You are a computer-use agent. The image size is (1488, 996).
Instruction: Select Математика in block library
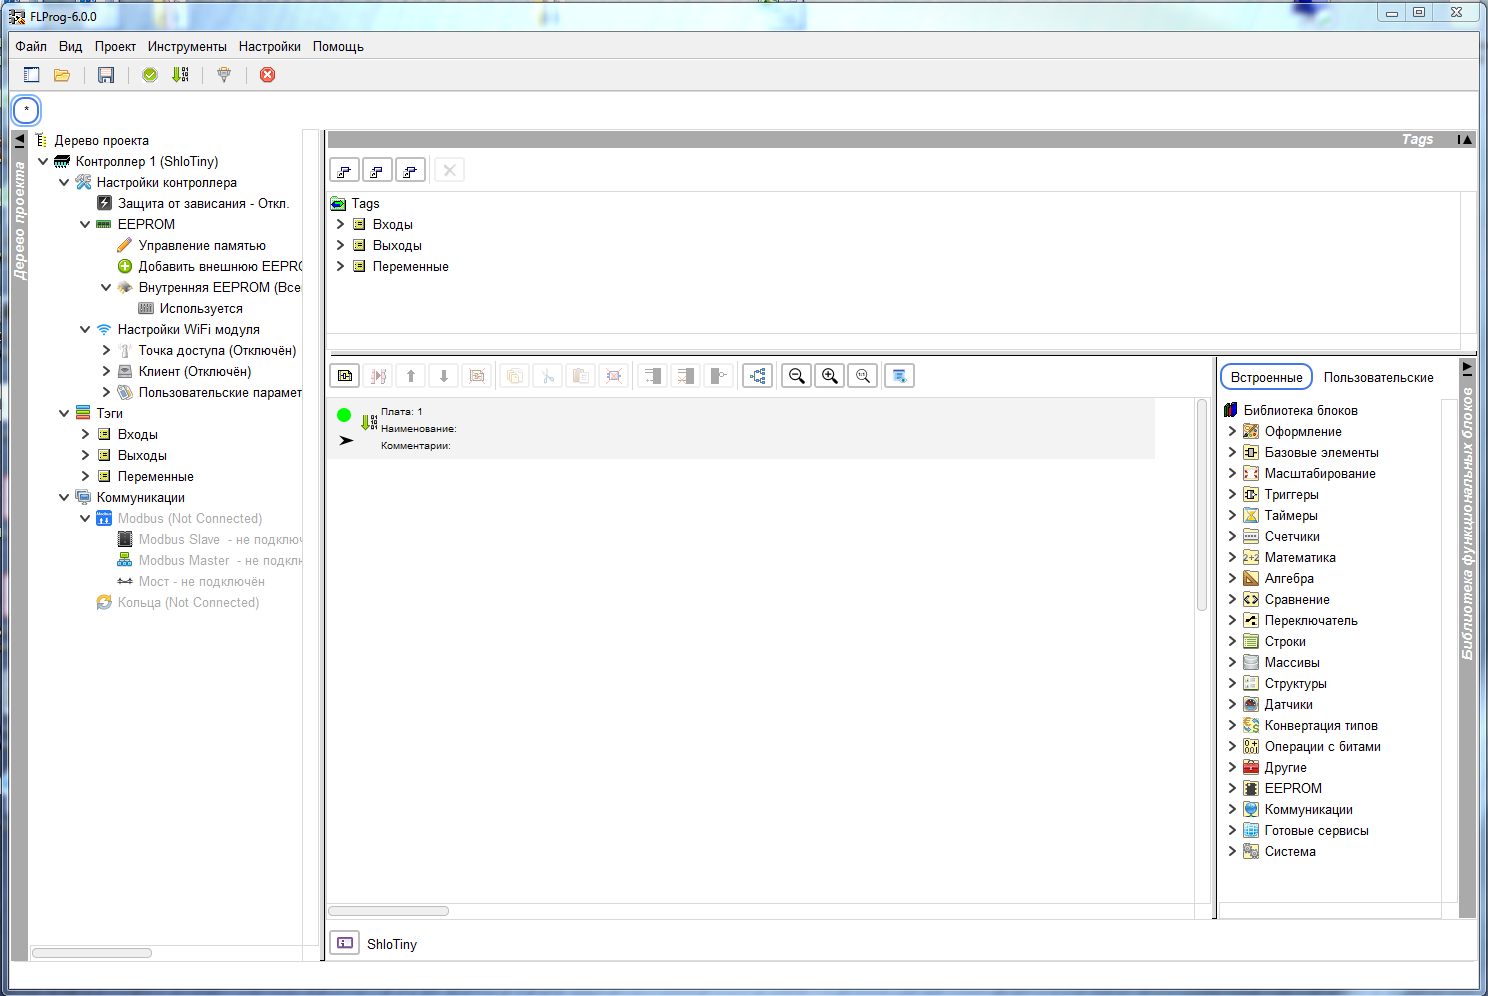(x=1300, y=557)
